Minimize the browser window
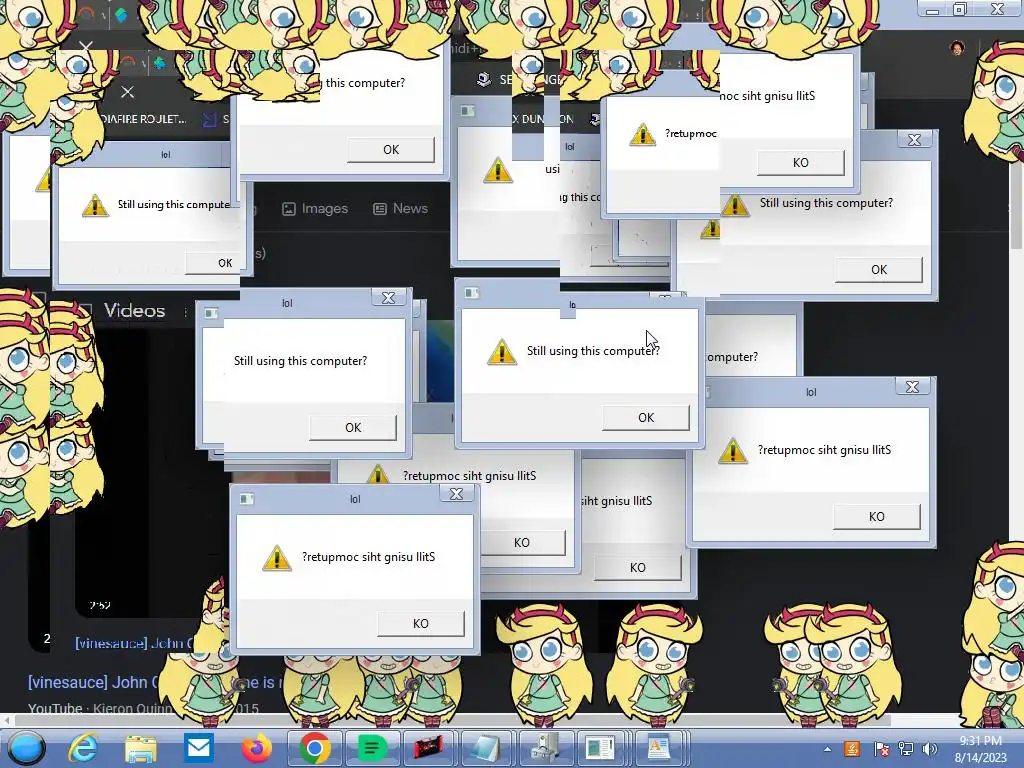This screenshot has width=1024, height=768. point(932,9)
